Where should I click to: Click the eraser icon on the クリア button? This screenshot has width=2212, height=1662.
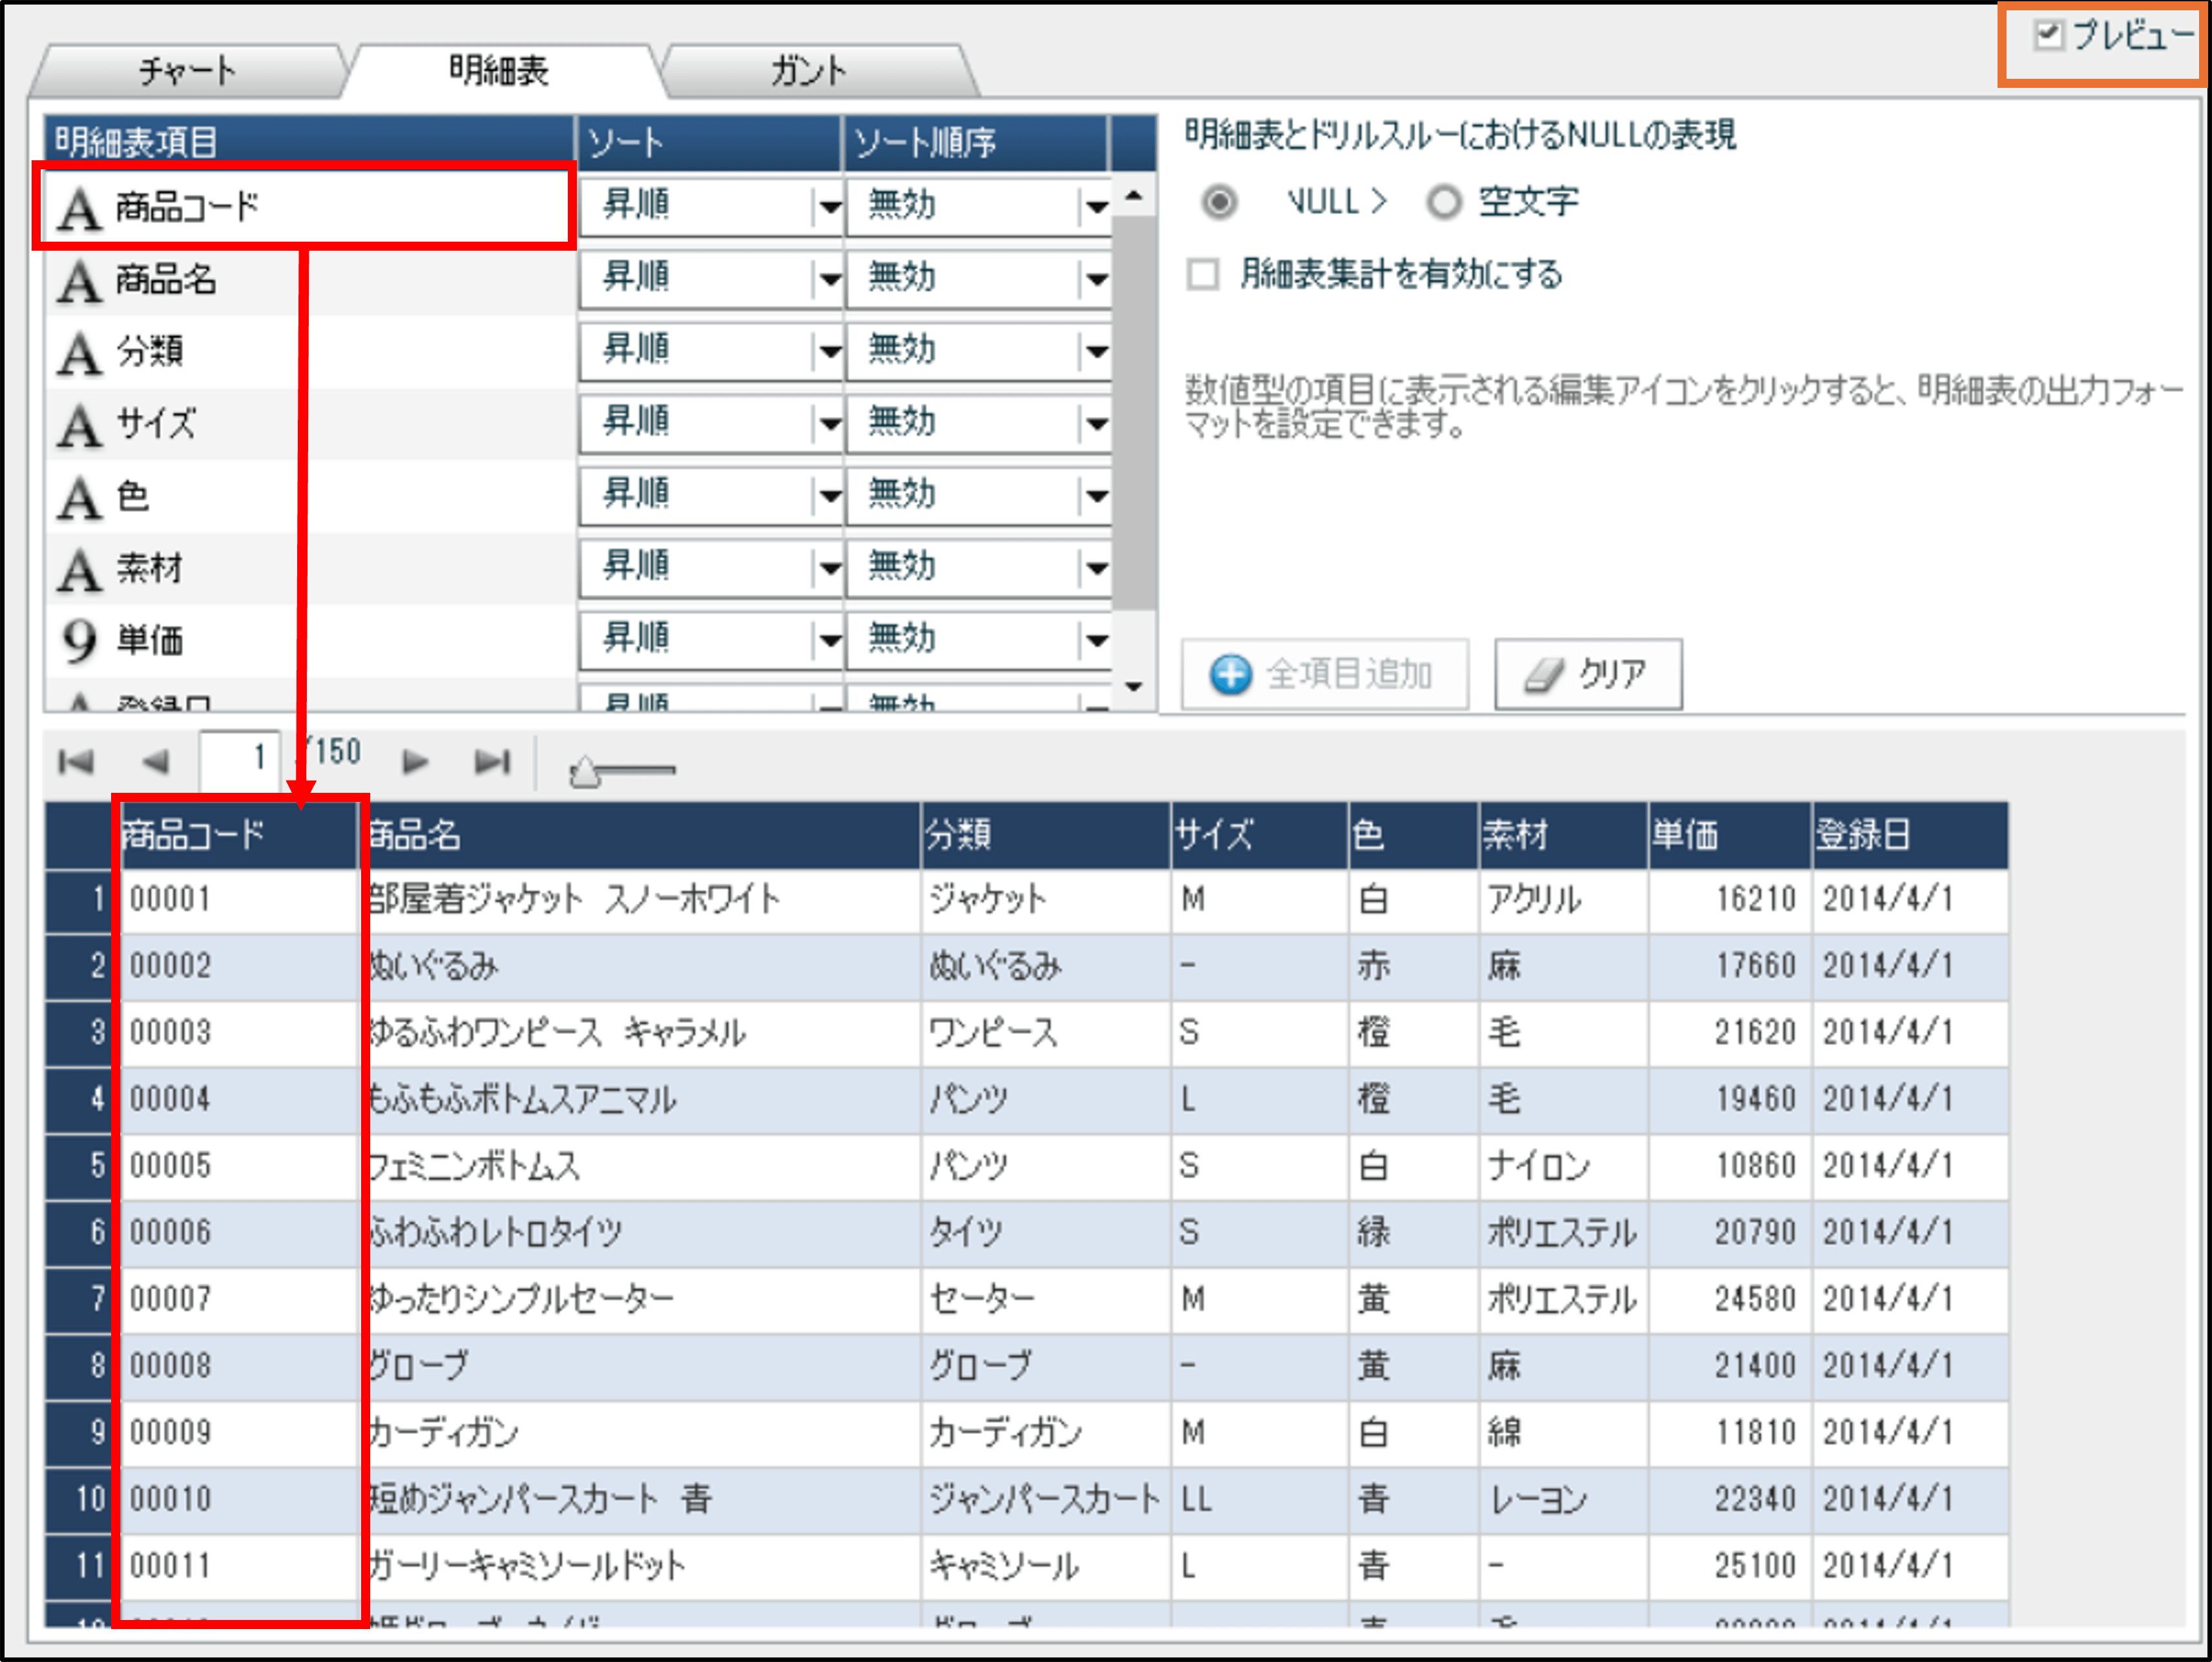point(1544,675)
